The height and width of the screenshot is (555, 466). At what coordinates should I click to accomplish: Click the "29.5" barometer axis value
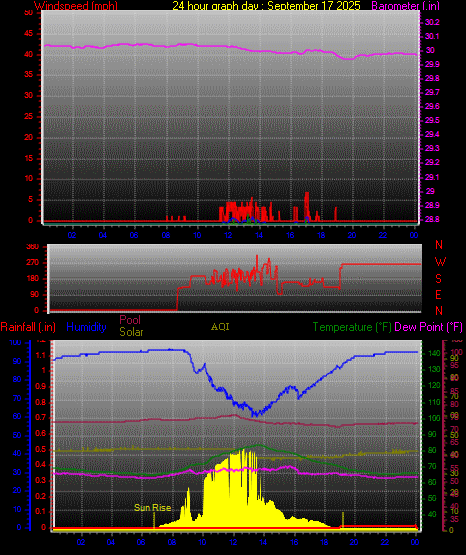(x=432, y=120)
